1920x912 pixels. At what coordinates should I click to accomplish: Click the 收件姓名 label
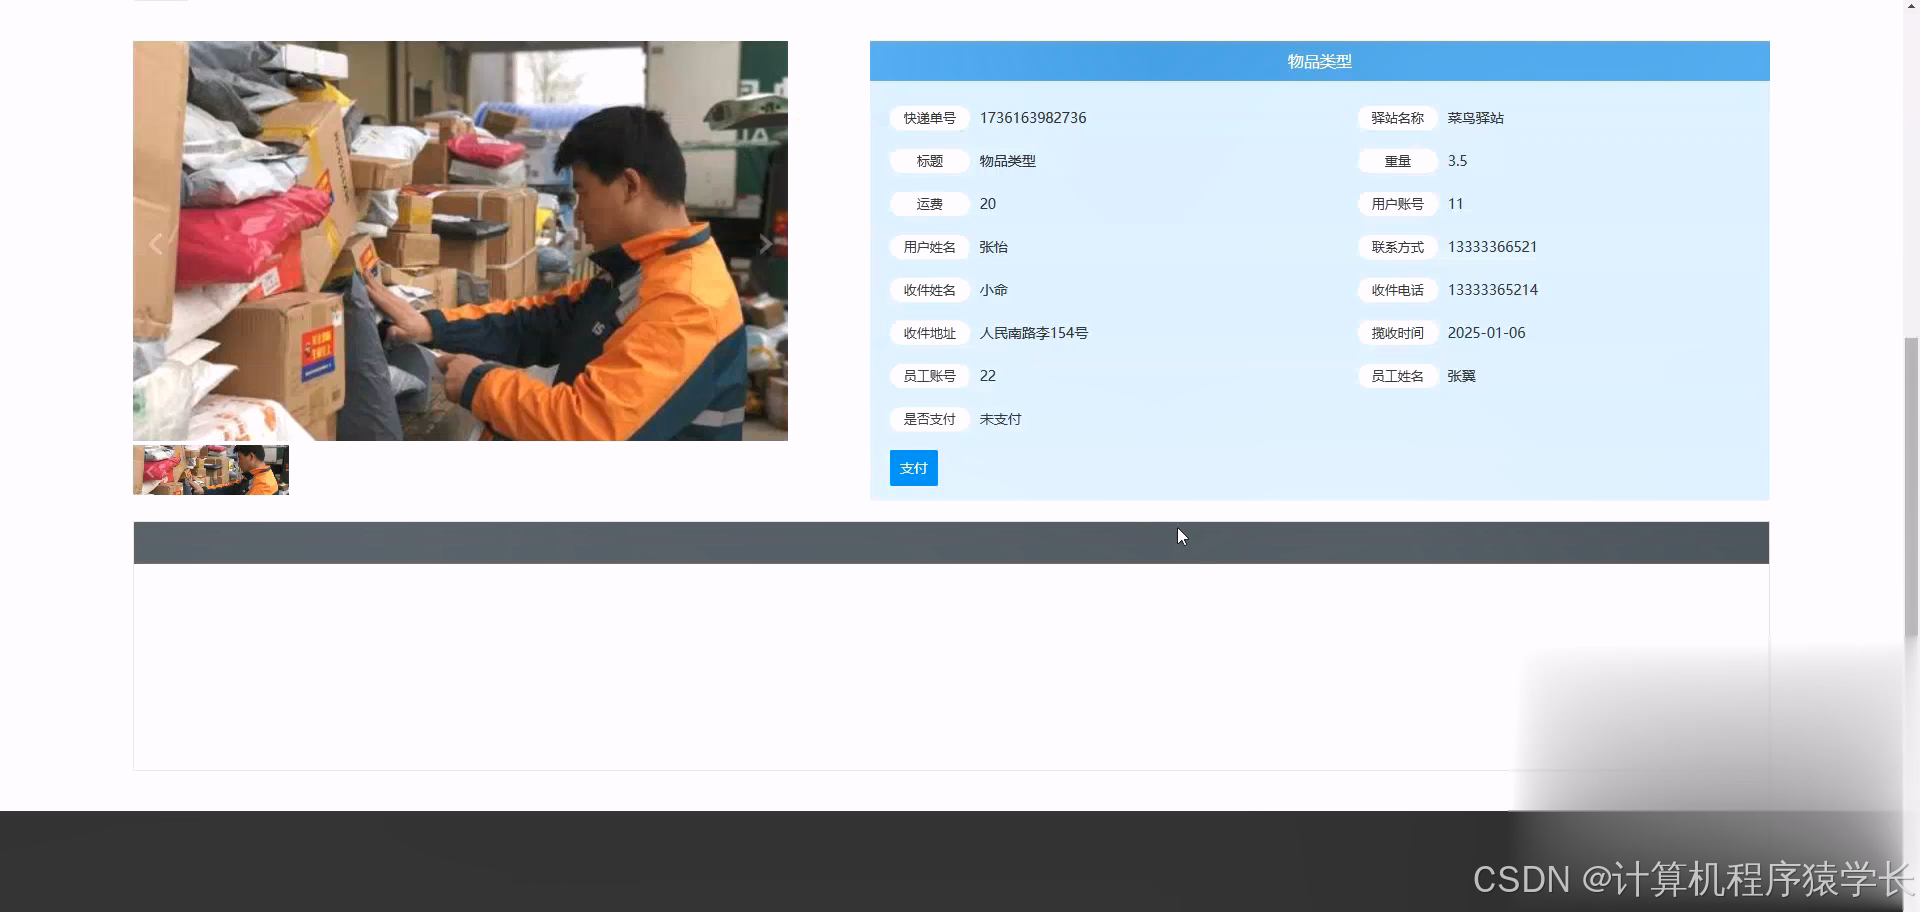pyautogui.click(x=929, y=290)
